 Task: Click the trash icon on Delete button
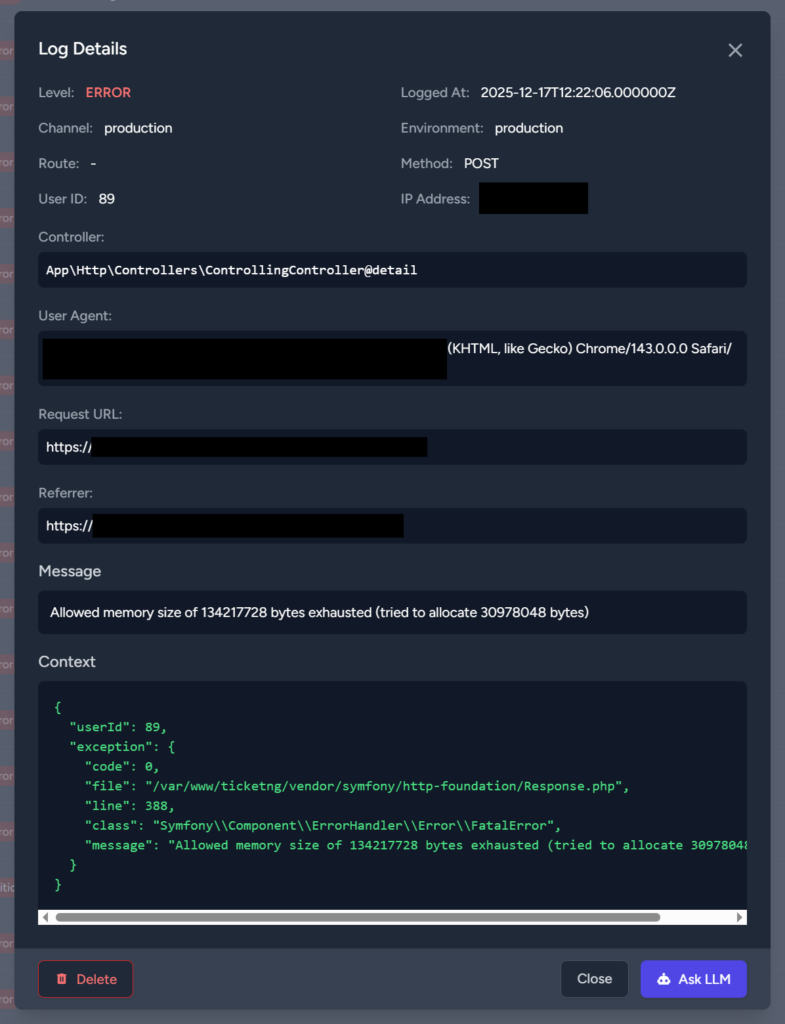click(62, 979)
